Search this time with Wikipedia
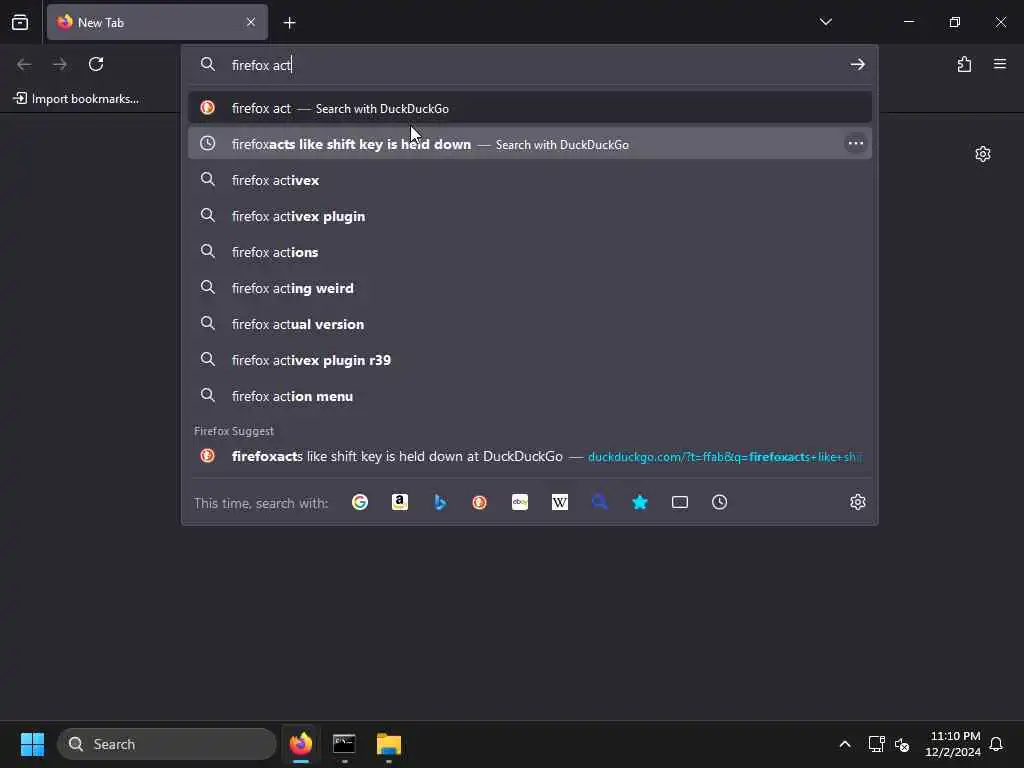The width and height of the screenshot is (1024, 768). coord(560,502)
